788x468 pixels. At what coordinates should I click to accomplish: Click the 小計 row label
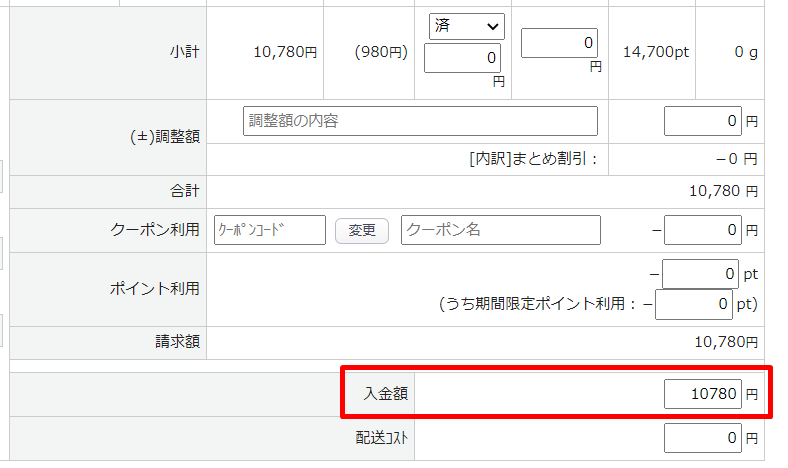tap(185, 51)
